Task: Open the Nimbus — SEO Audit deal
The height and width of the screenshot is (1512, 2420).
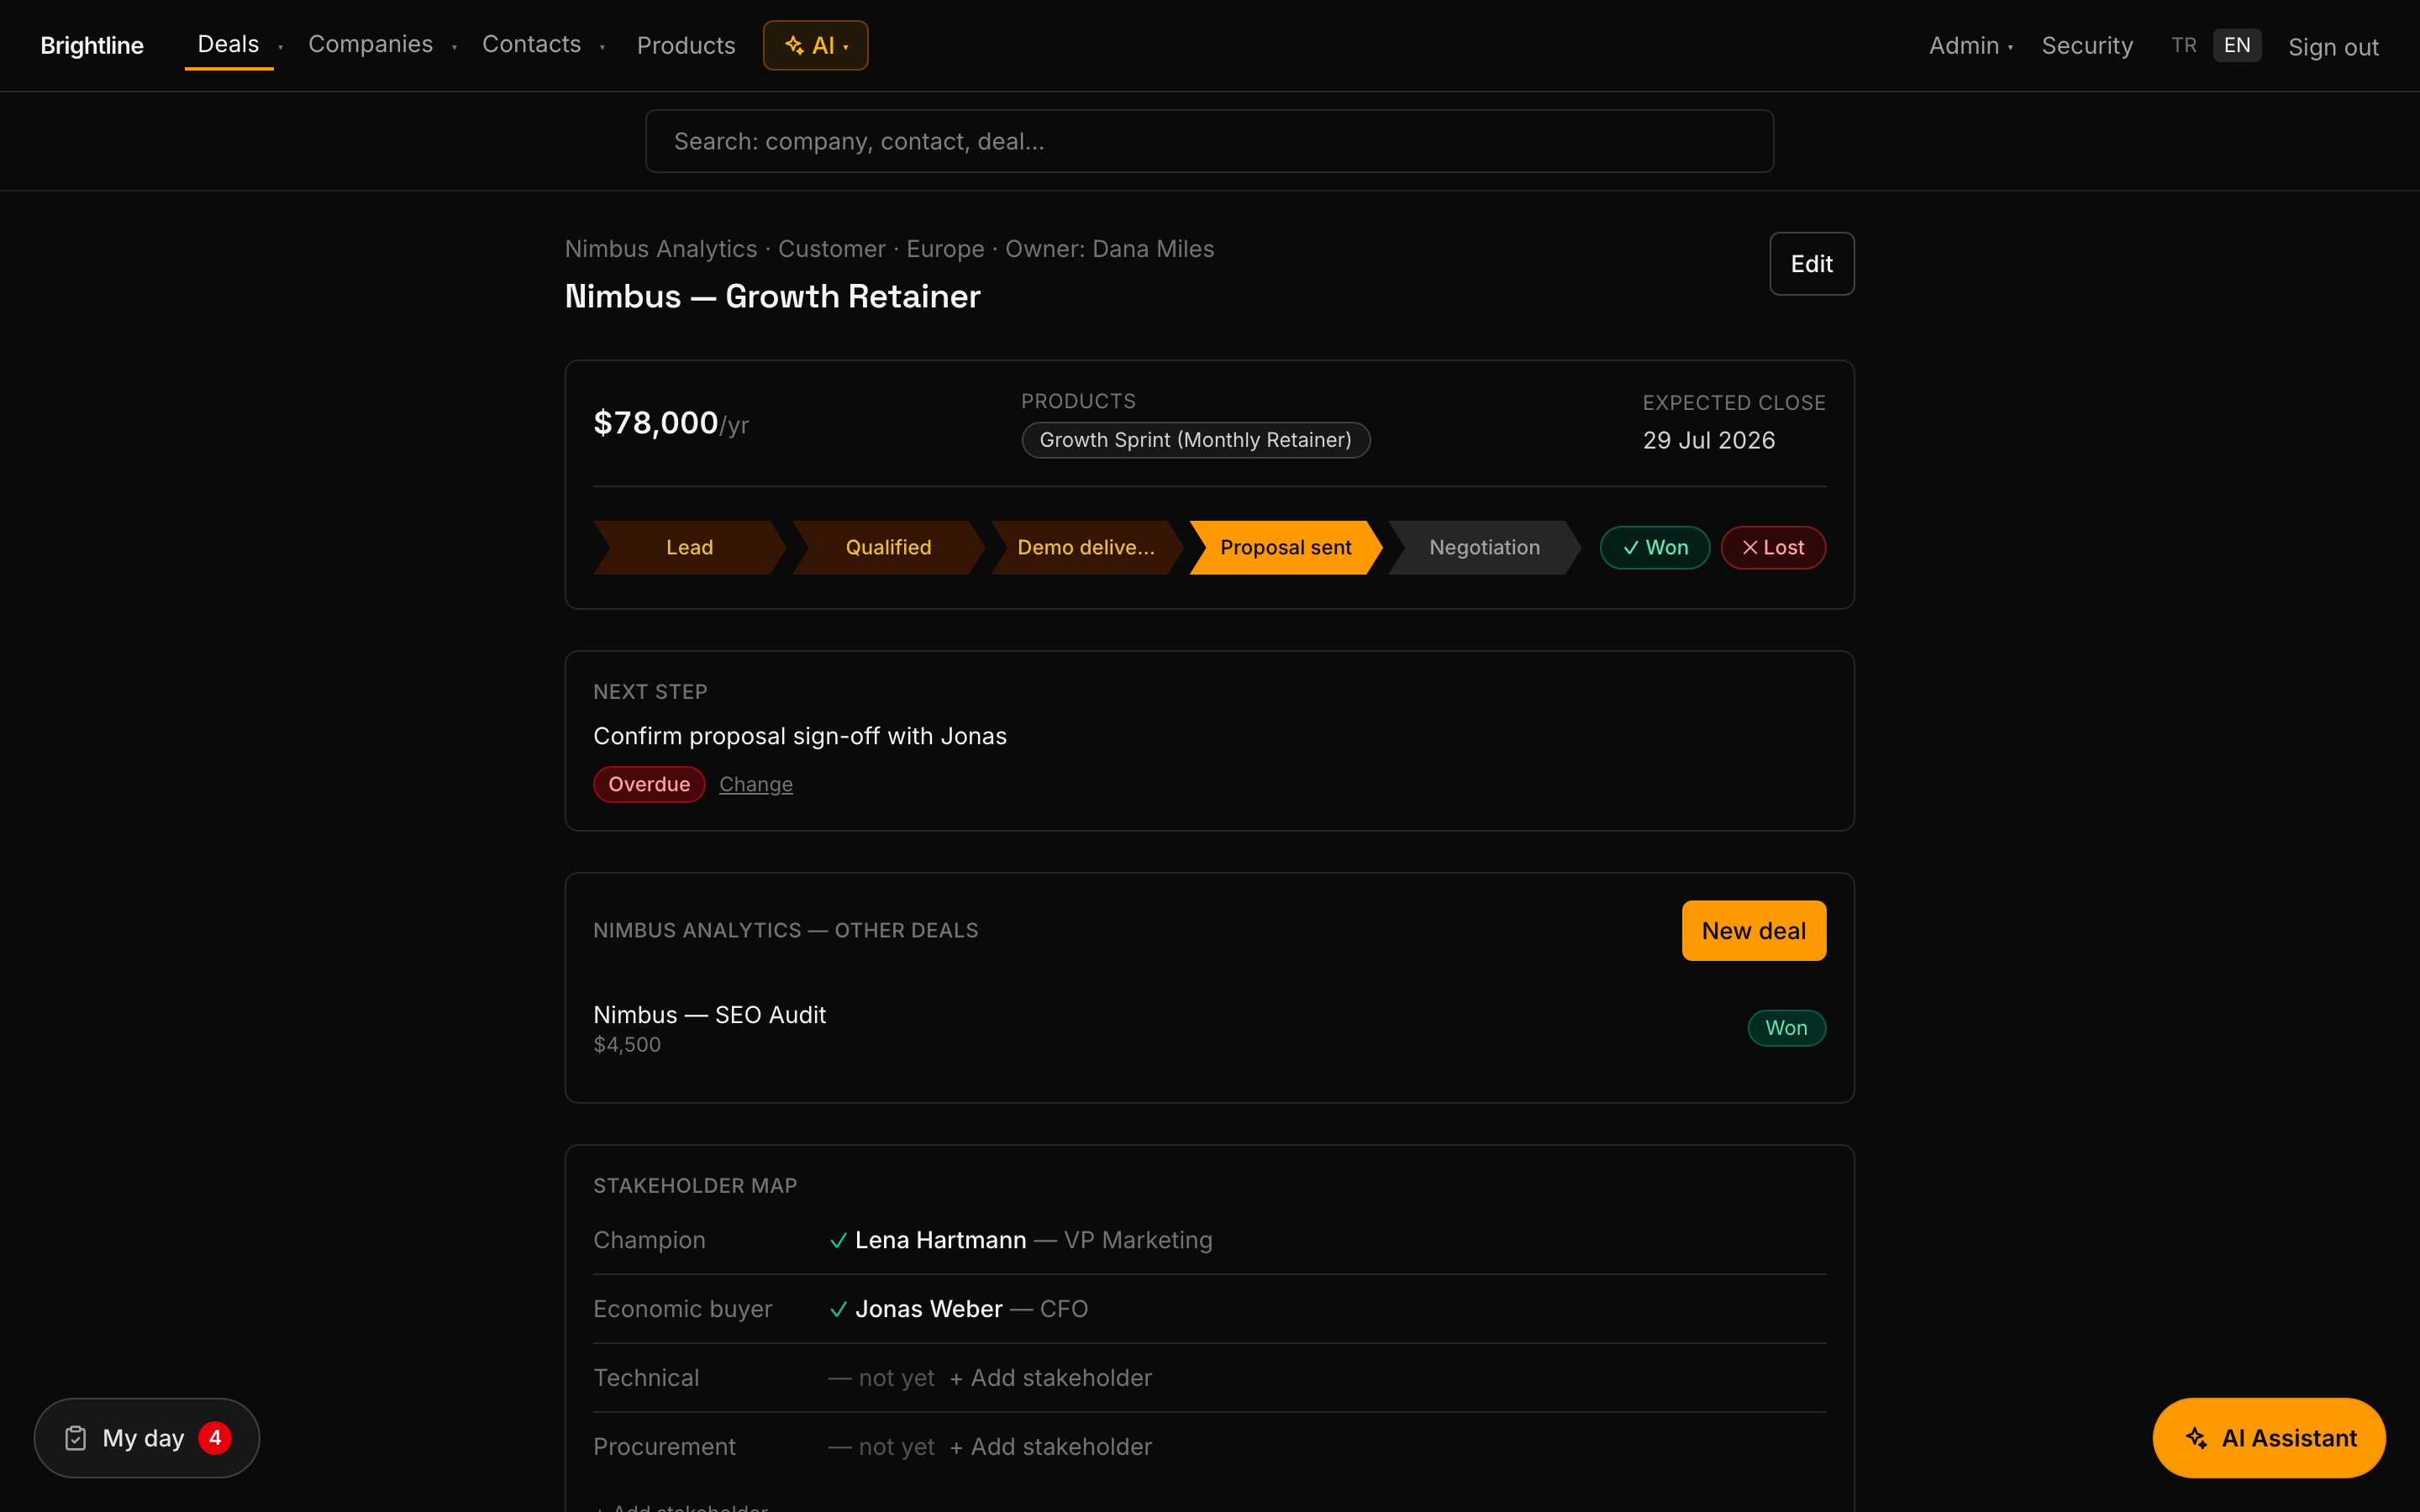Action: point(709,1014)
